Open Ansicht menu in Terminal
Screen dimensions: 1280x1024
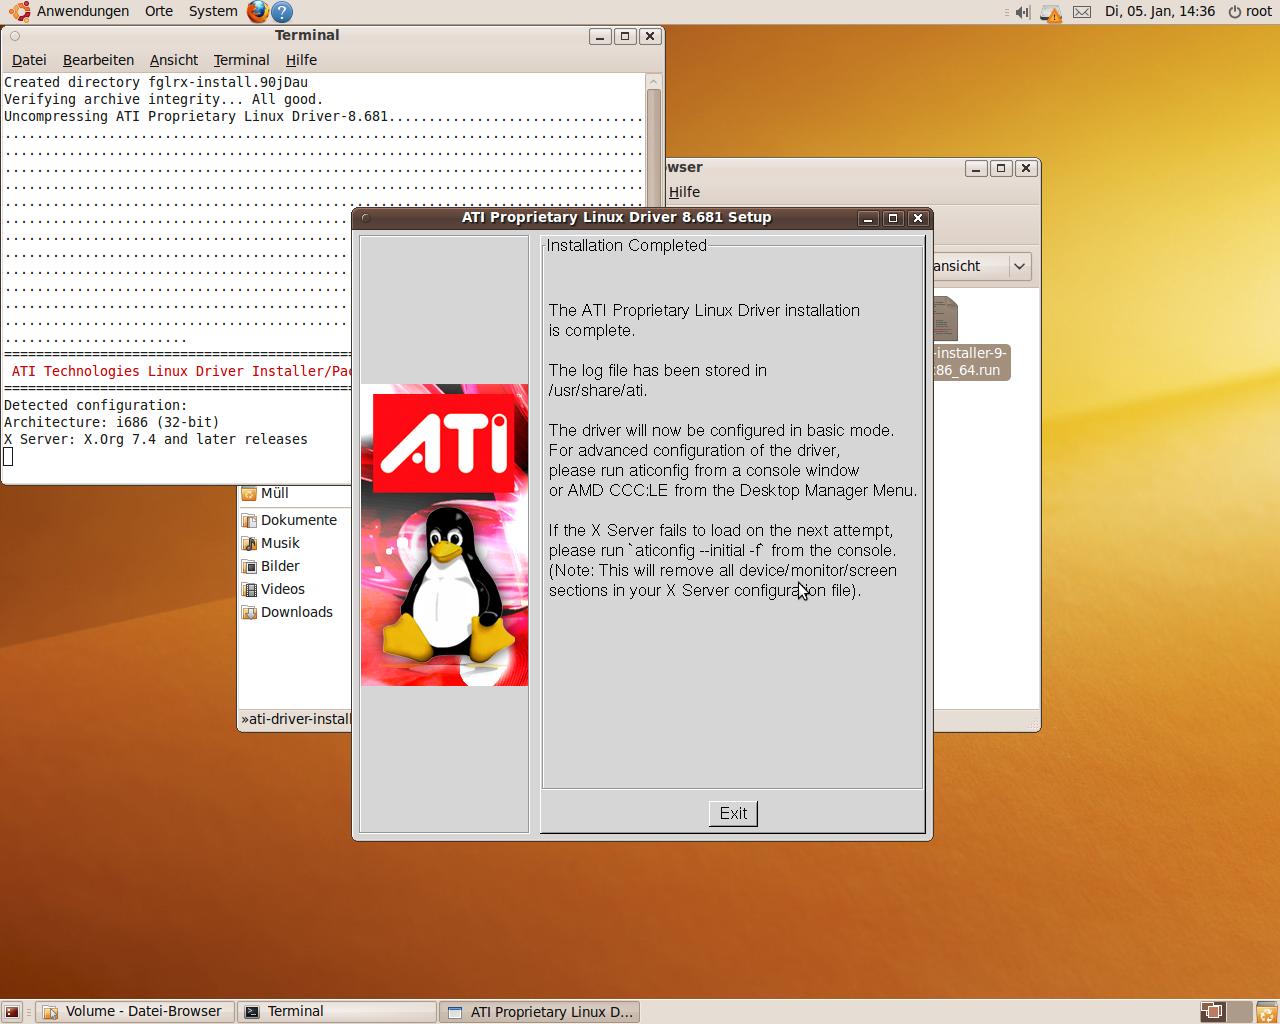(x=174, y=60)
